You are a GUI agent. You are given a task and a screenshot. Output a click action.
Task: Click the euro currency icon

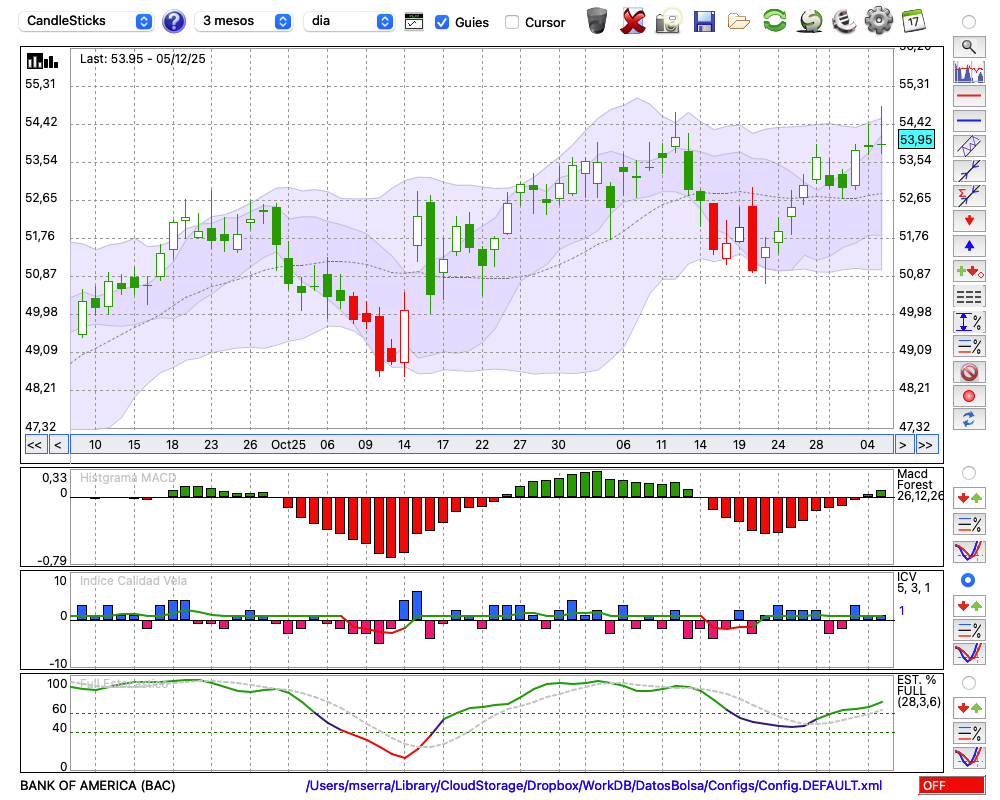pos(844,20)
